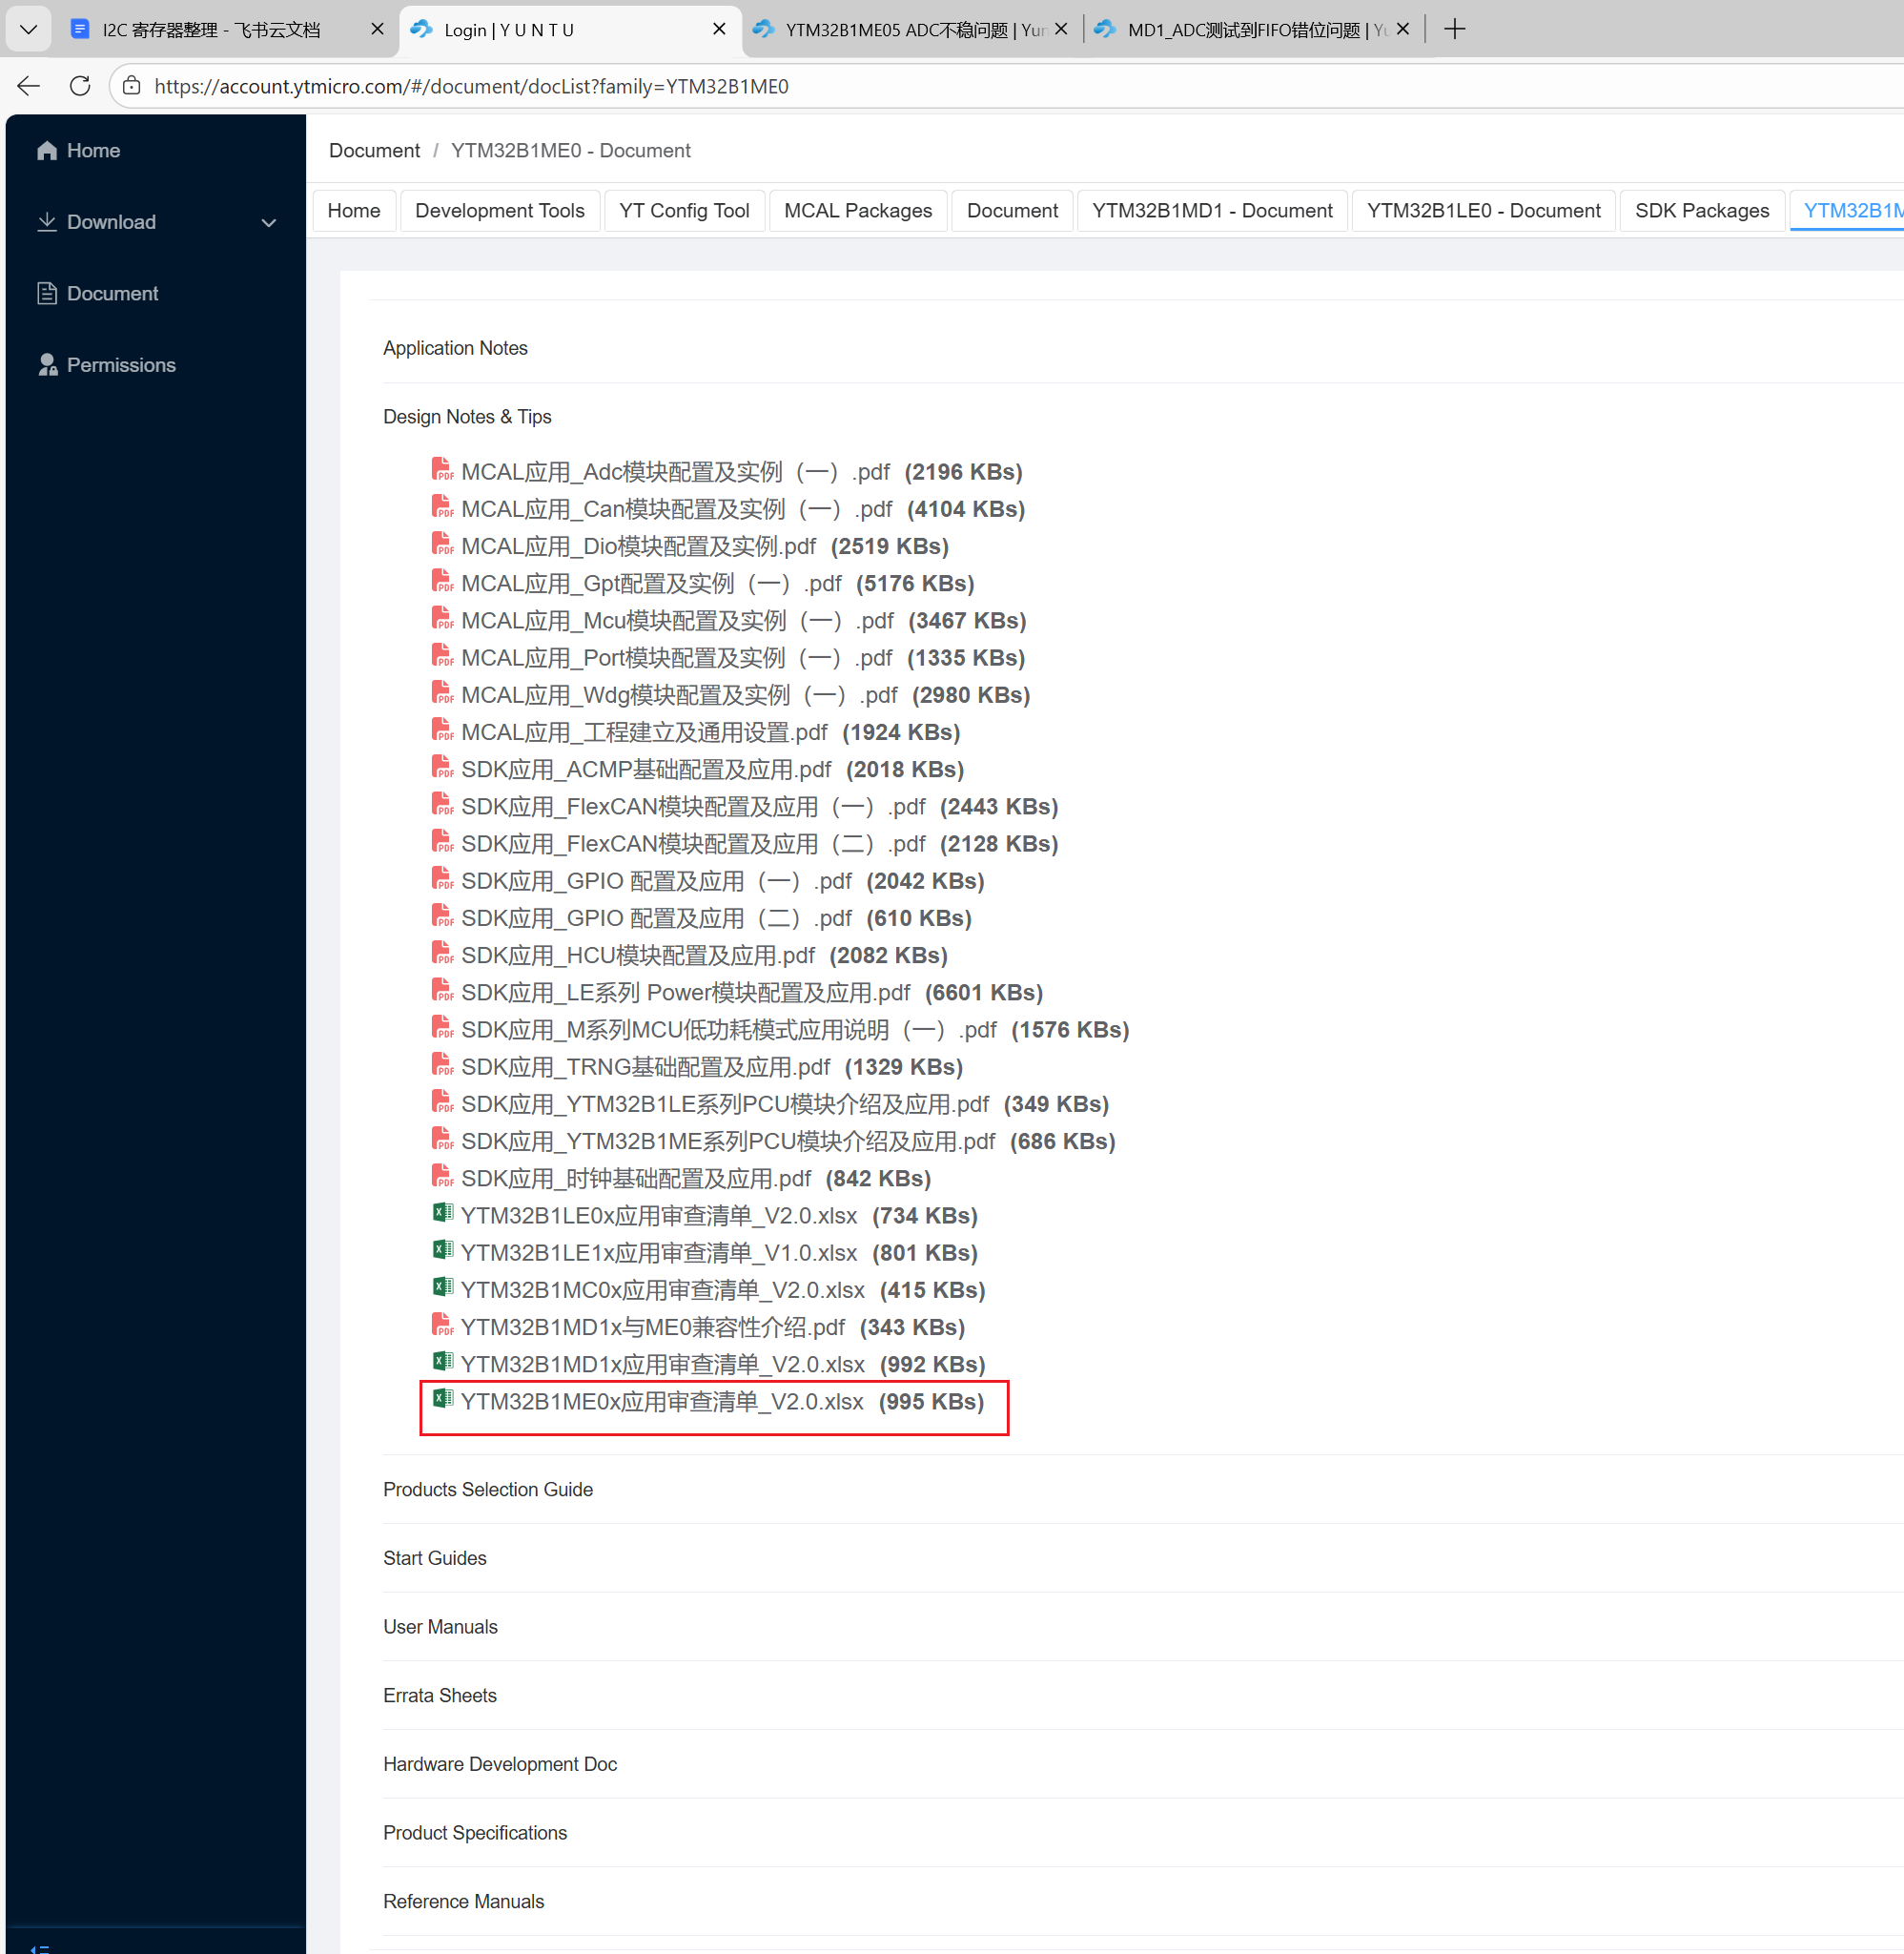Click the Home sidebar house icon

point(46,150)
